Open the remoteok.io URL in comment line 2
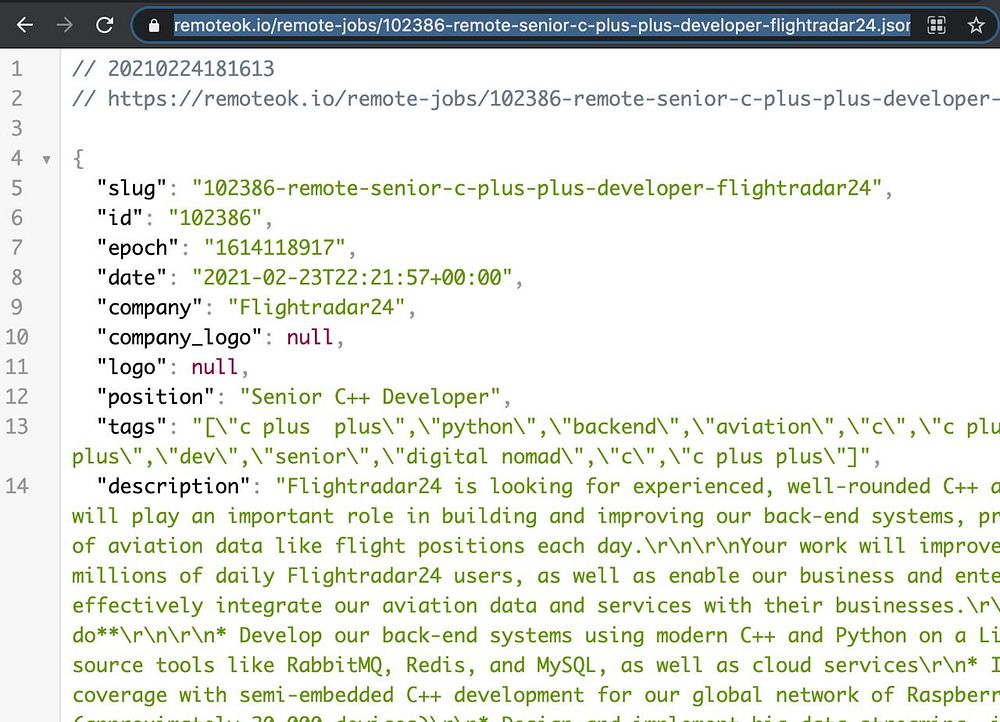1000x722 pixels. click(x=554, y=99)
